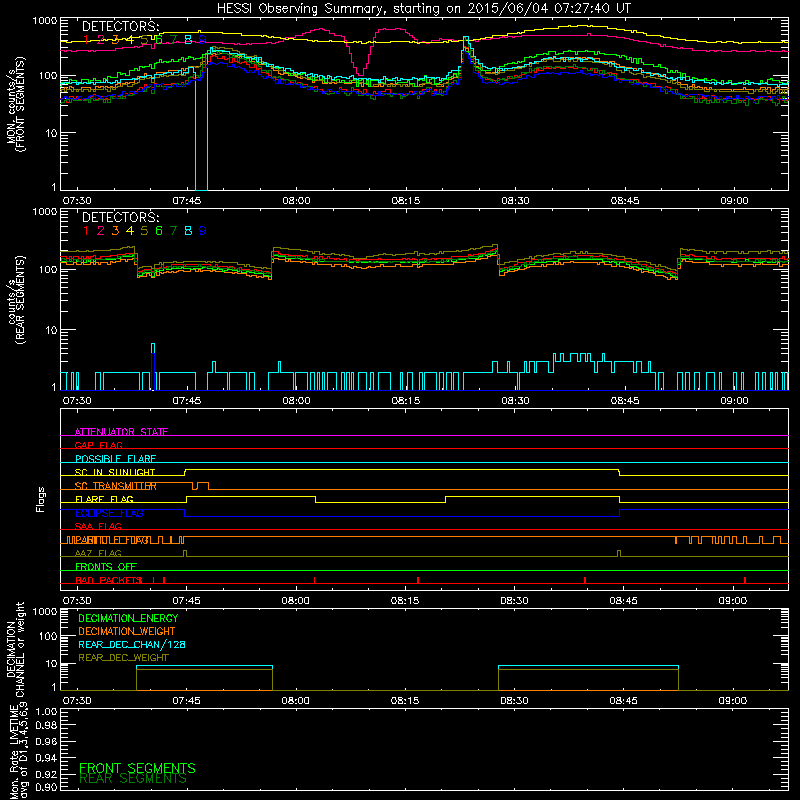
Task: Click the DECIMATION CHANNEL or weight axis title
Action: 15,649
